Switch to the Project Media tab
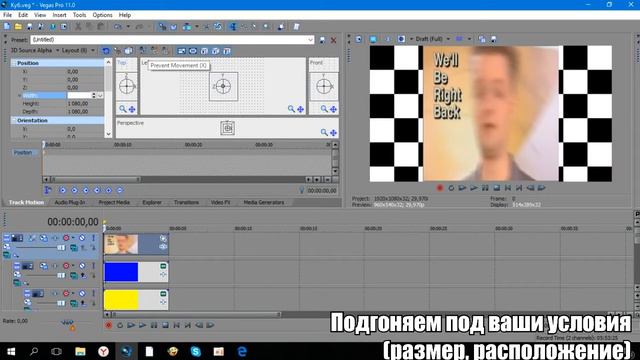640x360 pixels. [x=114, y=202]
